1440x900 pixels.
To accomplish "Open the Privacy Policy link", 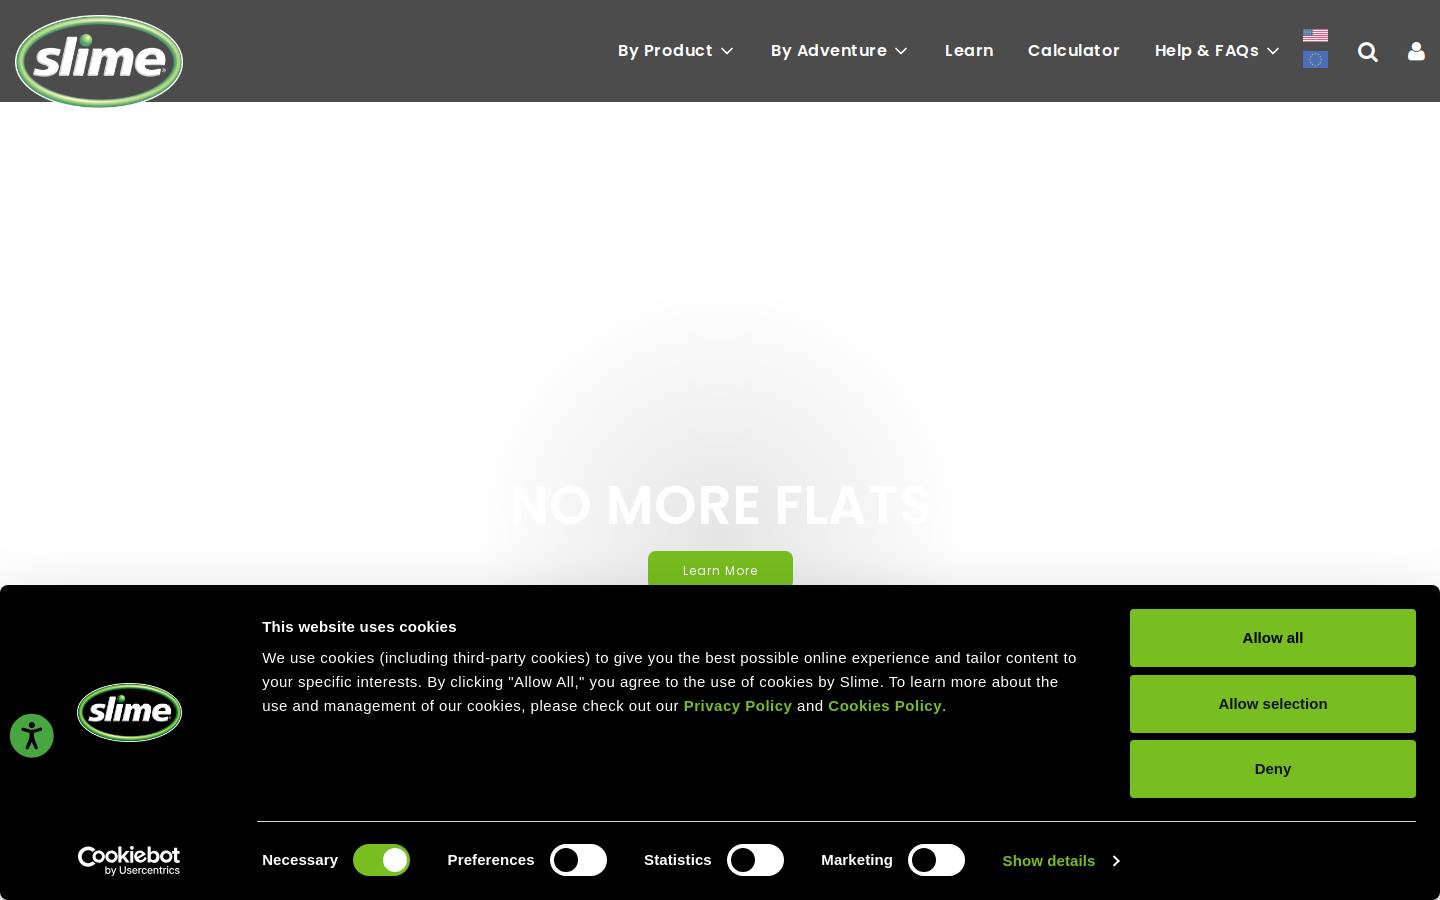I will [738, 706].
